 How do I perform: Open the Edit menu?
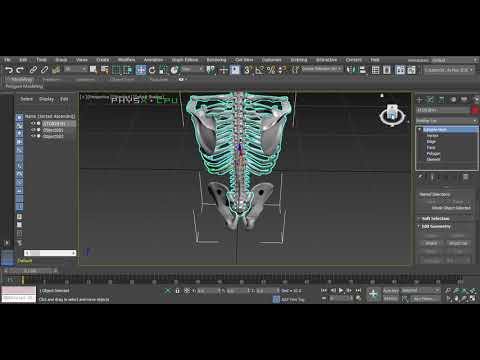23,60
